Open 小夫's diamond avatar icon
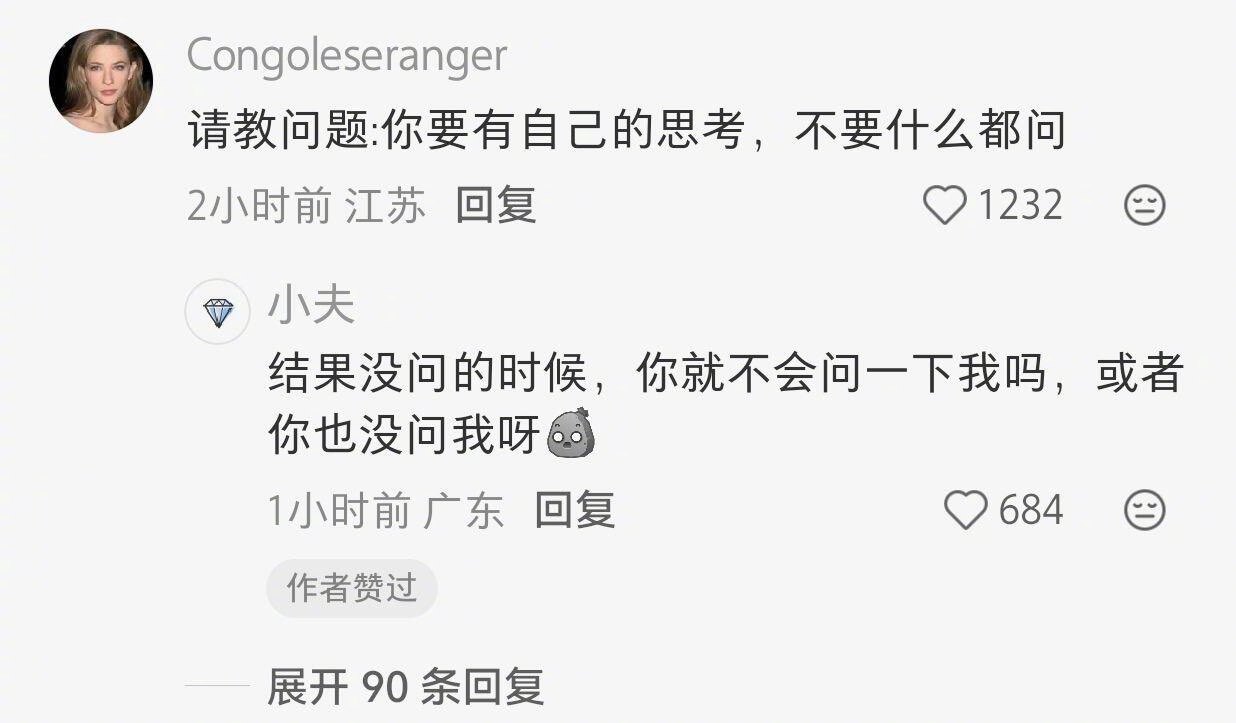 [218, 313]
